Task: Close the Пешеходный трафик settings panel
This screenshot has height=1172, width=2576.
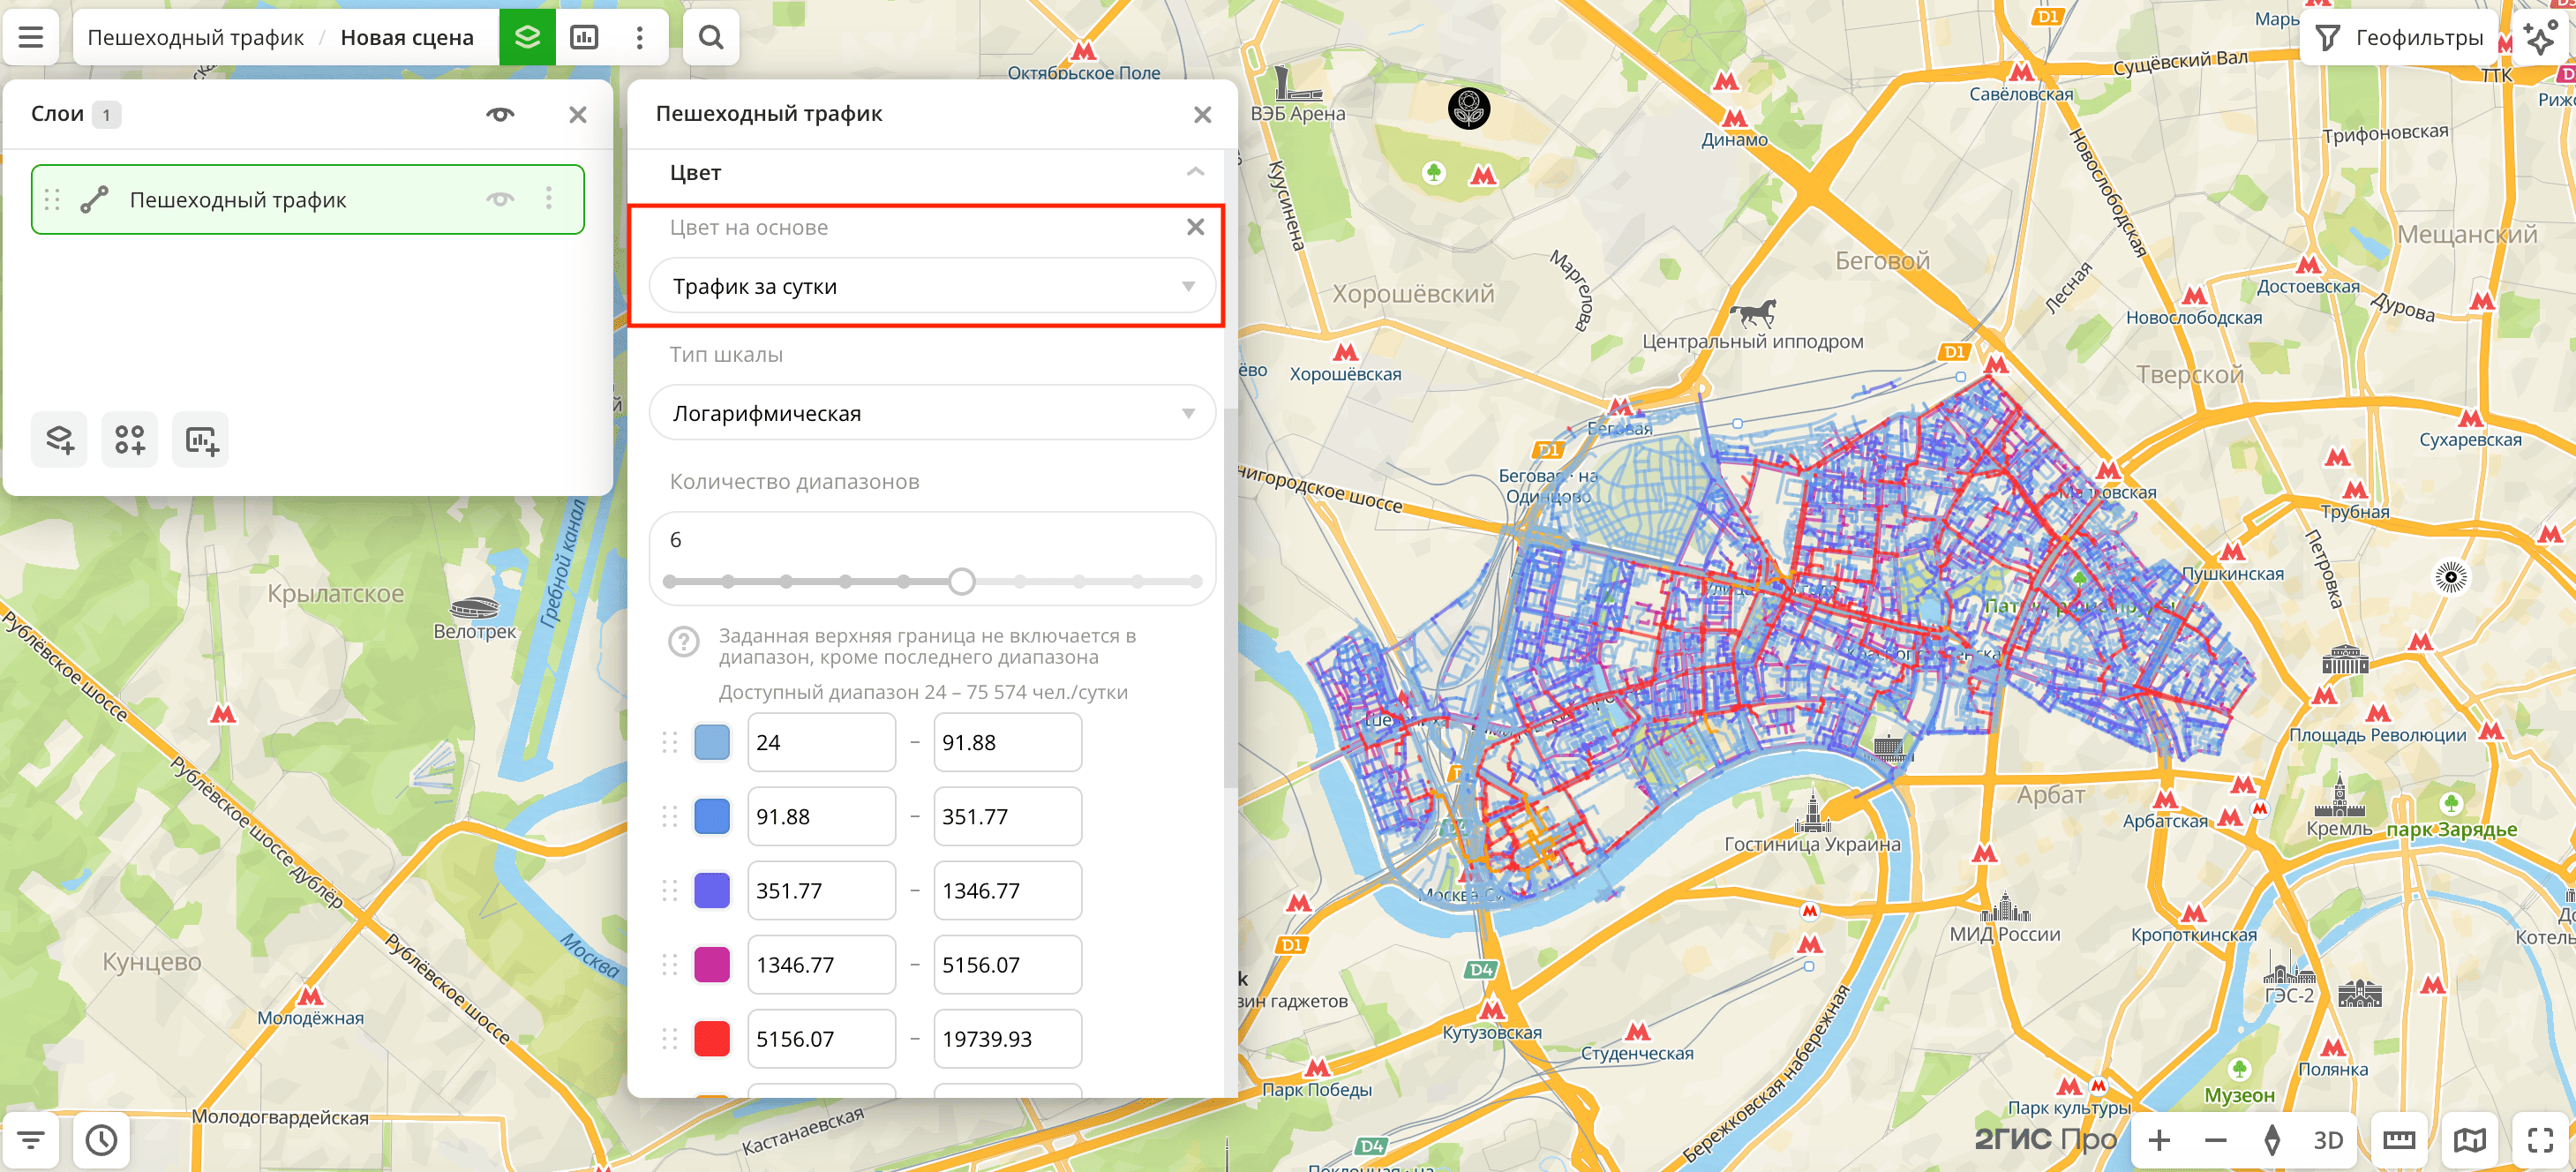Action: pyautogui.click(x=1203, y=114)
